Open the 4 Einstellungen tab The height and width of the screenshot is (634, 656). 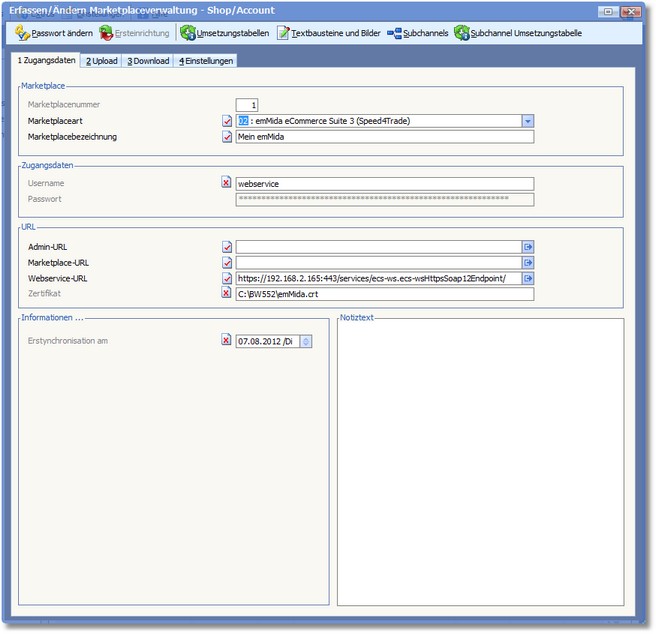[206, 61]
